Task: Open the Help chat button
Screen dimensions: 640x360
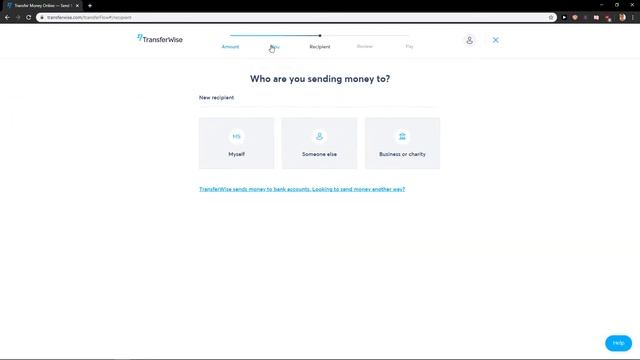Action: tap(618, 343)
